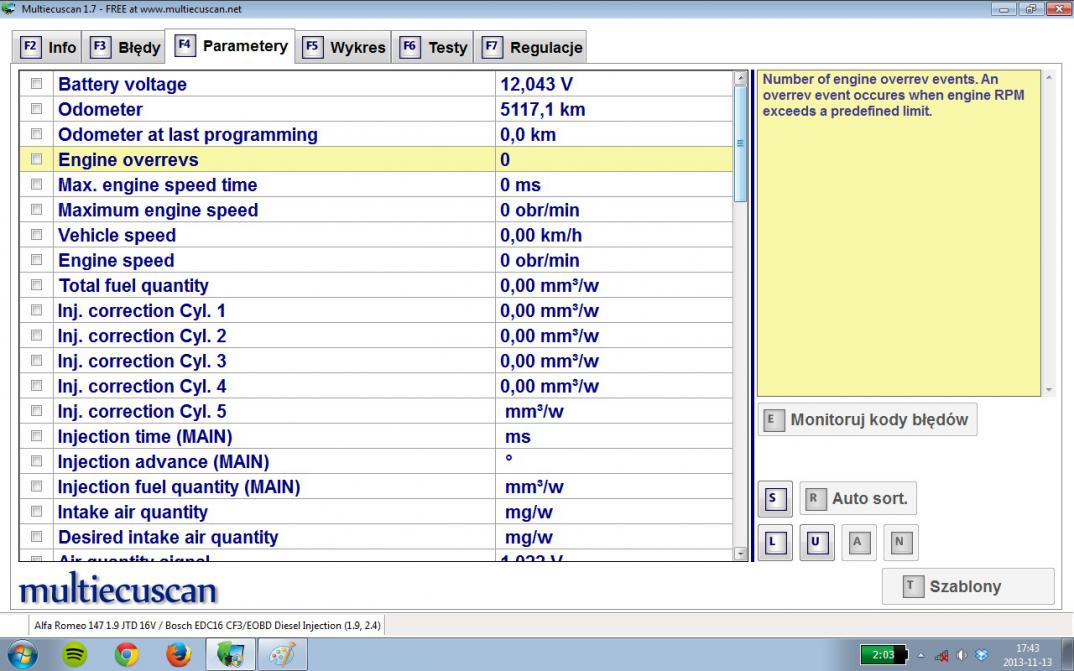Image resolution: width=1074 pixels, height=671 pixels.
Task: Click the battery indicator showing 2:03
Action: [884, 655]
